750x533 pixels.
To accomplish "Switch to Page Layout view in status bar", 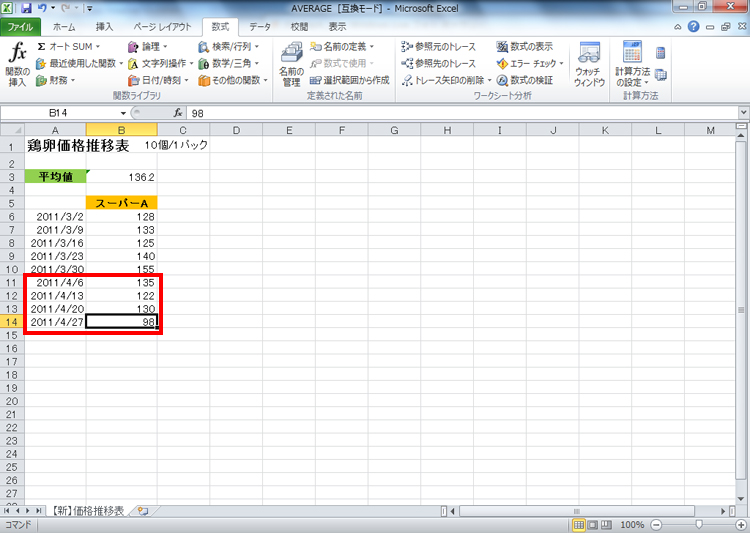I will point(592,525).
